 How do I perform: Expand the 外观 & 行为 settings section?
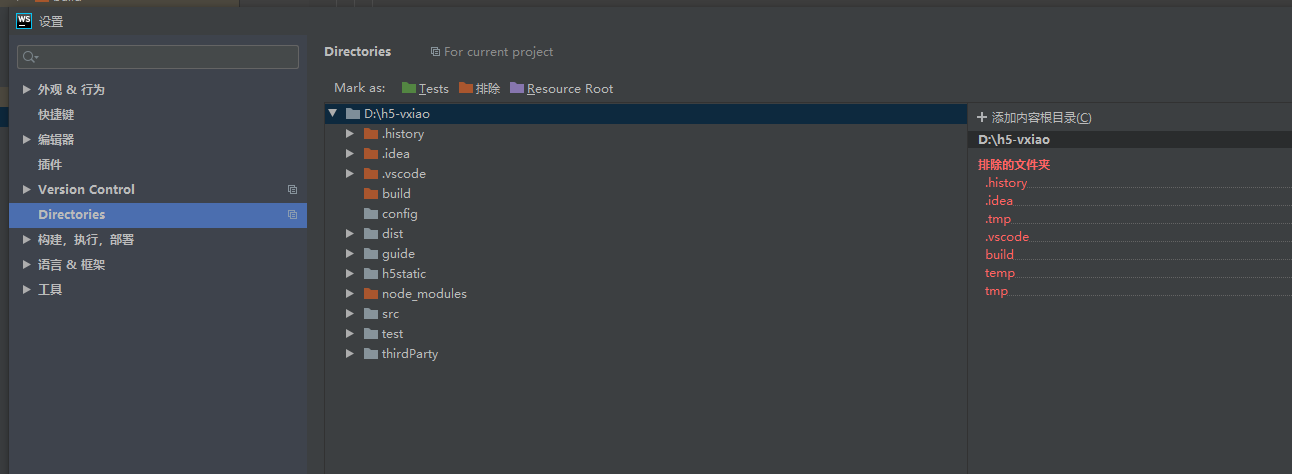[28, 89]
